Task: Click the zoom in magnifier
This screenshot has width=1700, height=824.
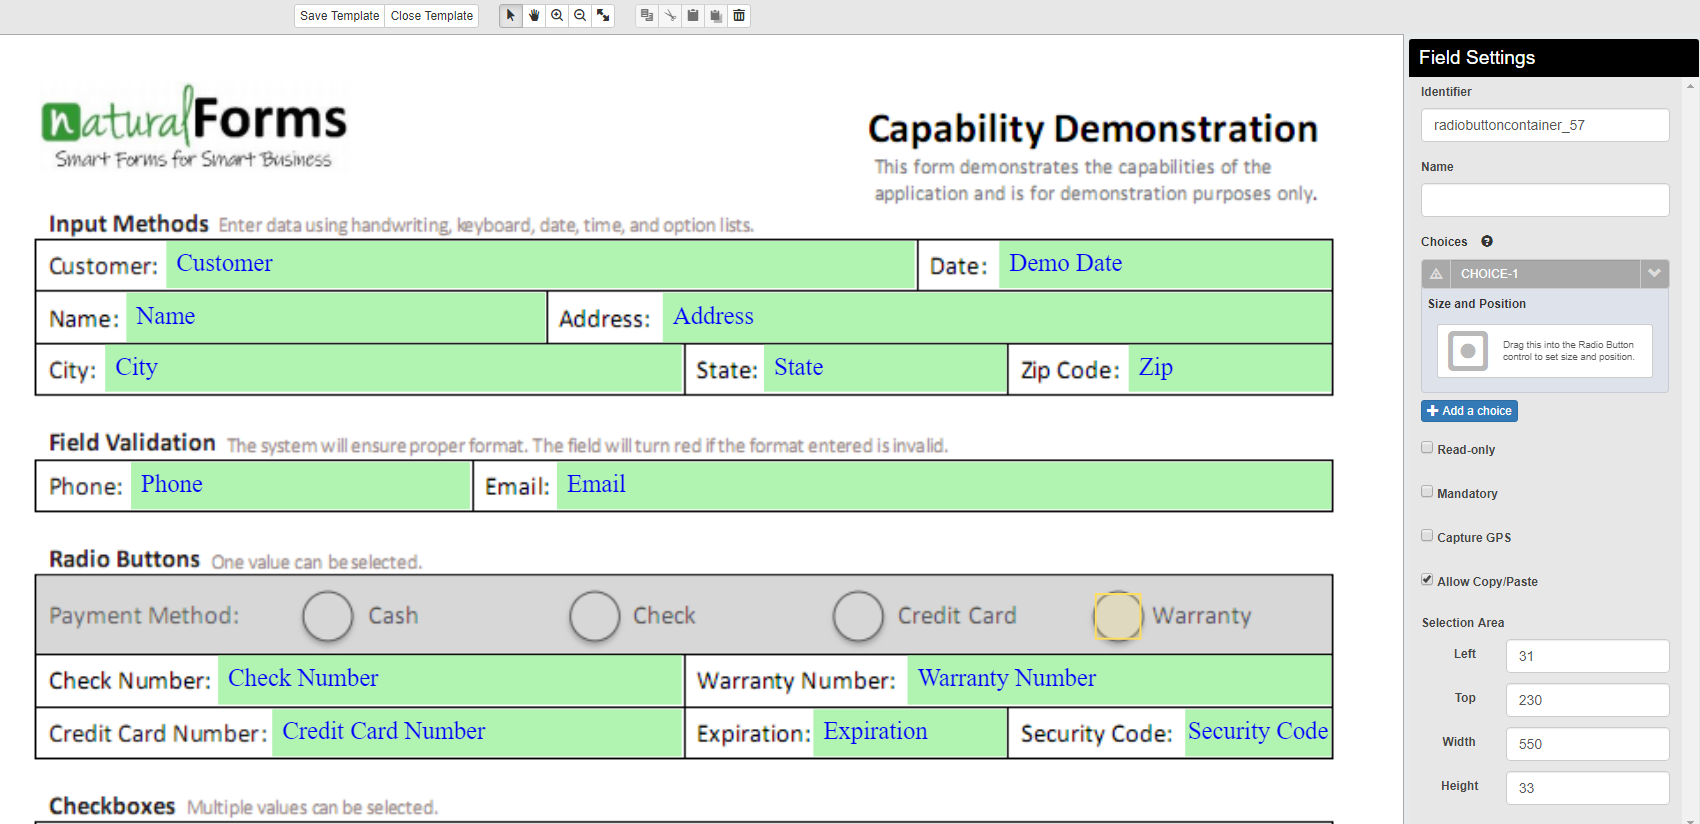Action: 557,16
